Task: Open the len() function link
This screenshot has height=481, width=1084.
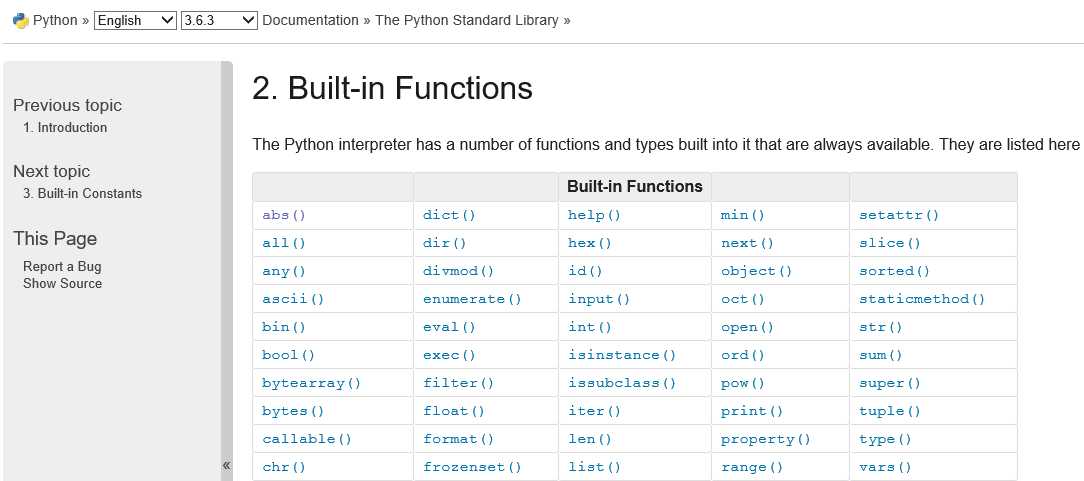Action: pyautogui.click(x=590, y=439)
